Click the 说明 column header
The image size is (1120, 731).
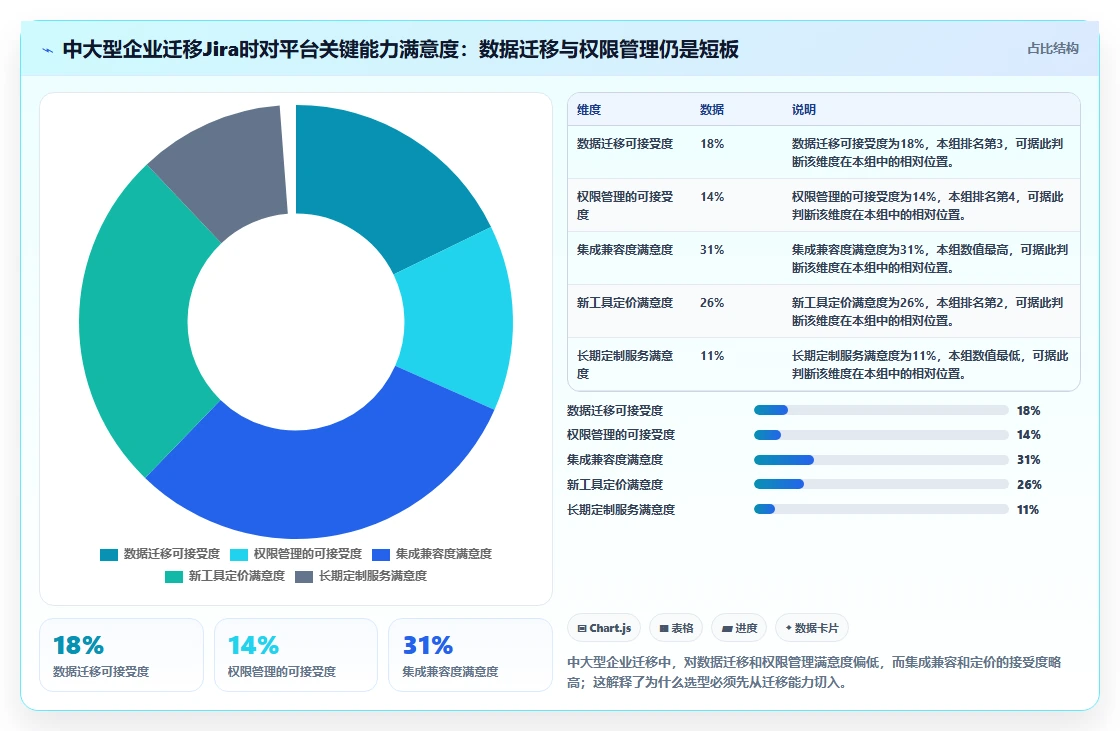[x=804, y=109]
